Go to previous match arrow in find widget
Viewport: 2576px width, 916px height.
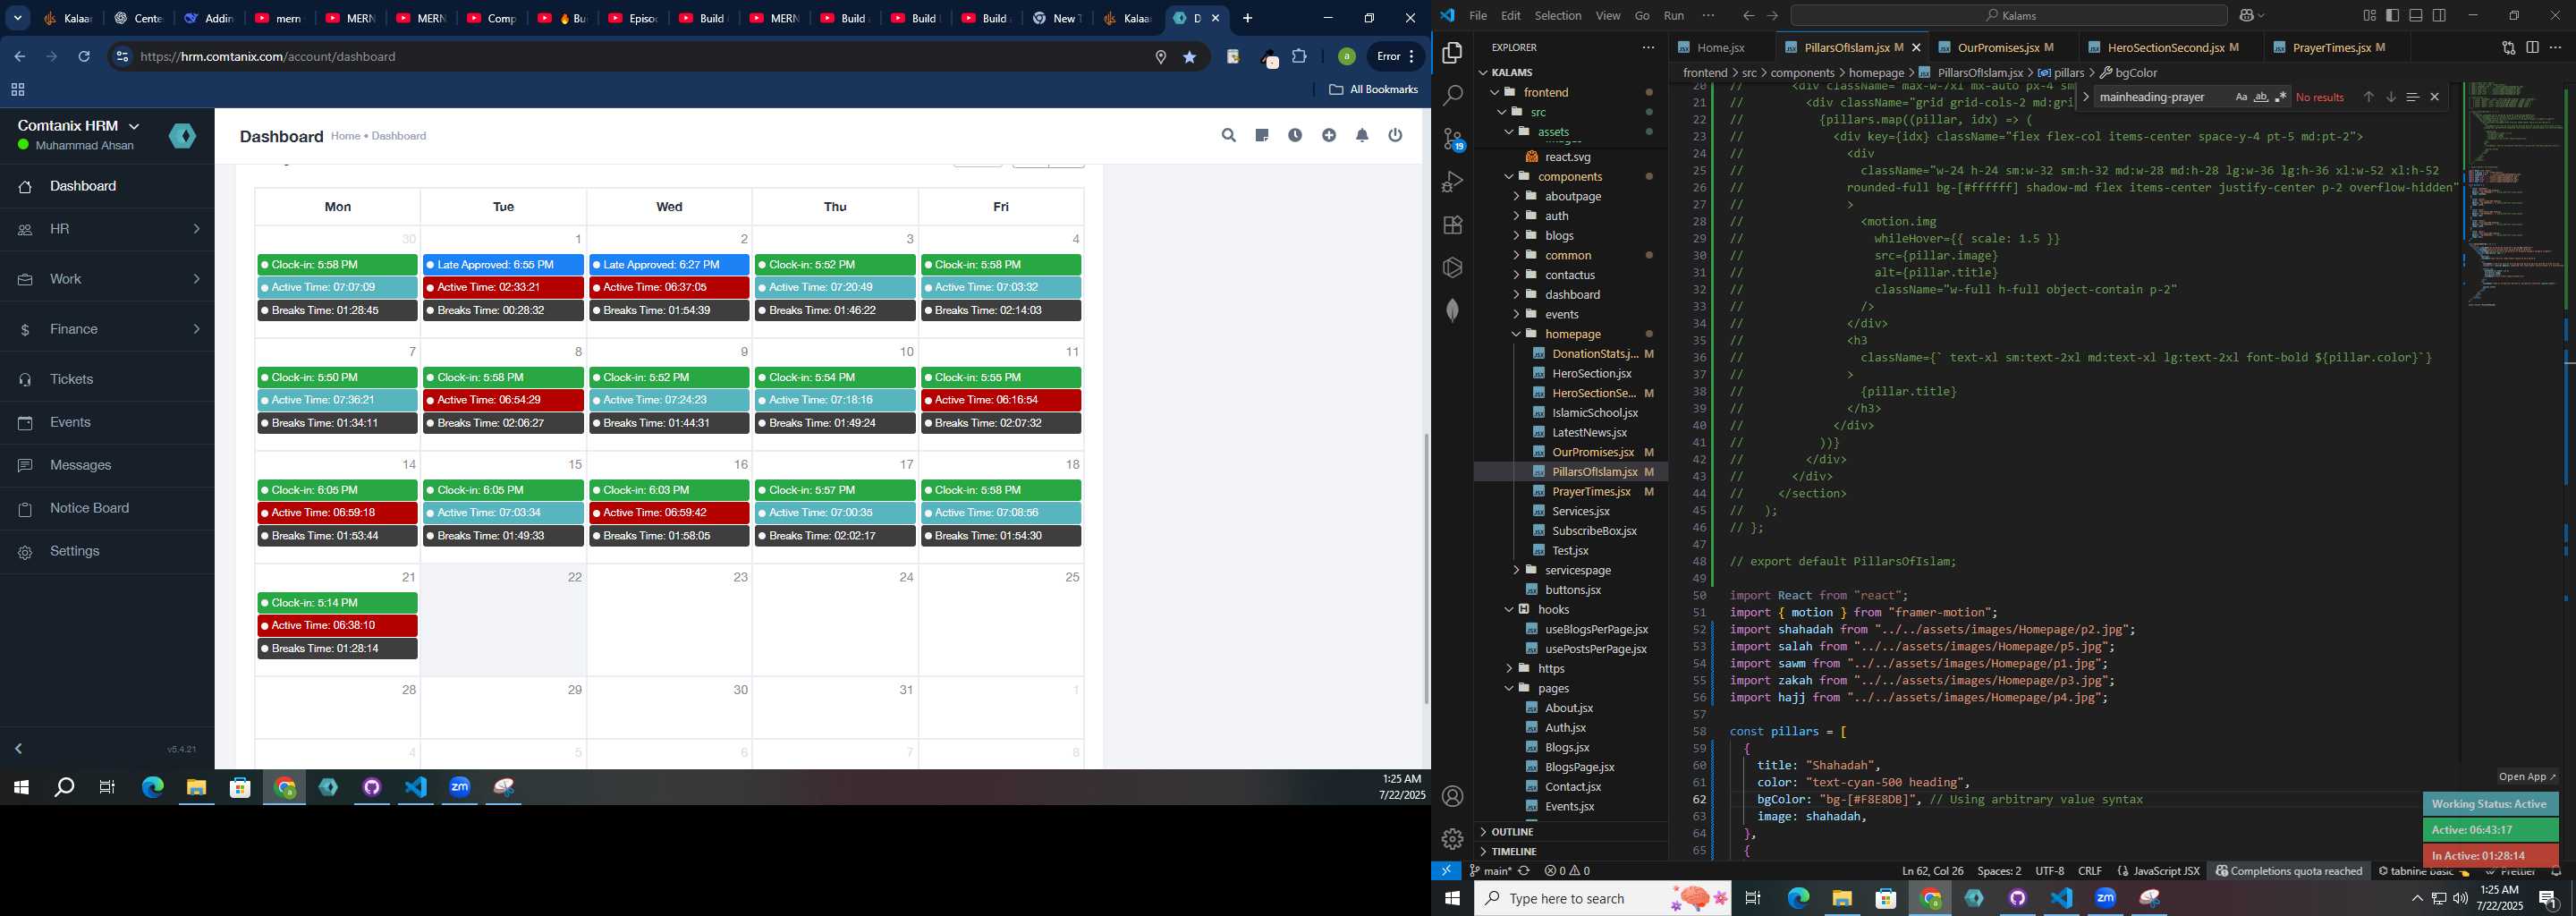(x=2368, y=97)
